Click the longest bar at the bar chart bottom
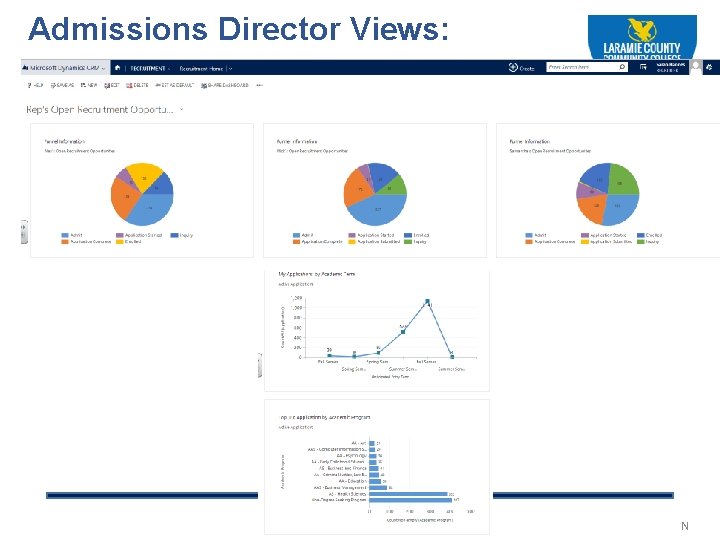Image resolution: width=720 pixels, height=540 pixels. click(411, 500)
